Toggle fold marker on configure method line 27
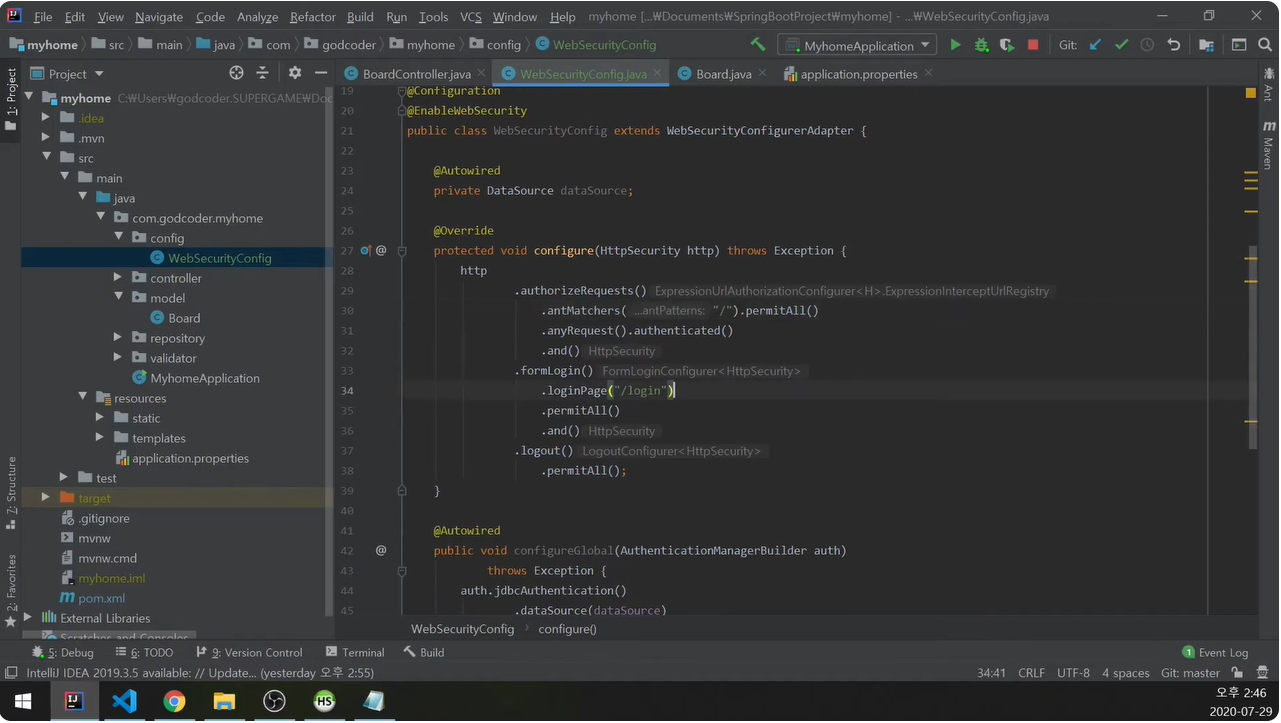Image resolution: width=1281 pixels, height=723 pixels. (x=402, y=251)
